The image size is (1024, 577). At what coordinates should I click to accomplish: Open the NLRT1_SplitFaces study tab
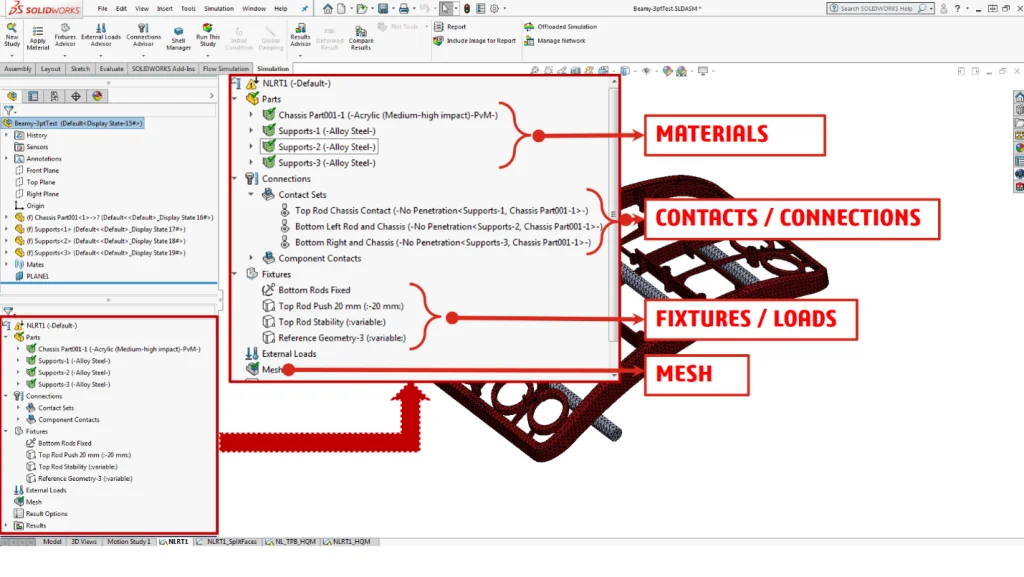click(x=228, y=542)
